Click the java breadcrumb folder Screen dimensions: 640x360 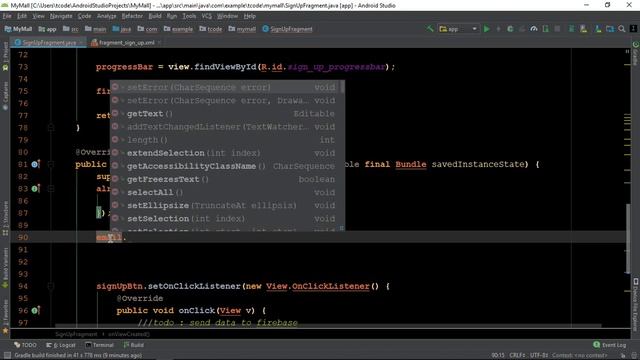(122, 29)
